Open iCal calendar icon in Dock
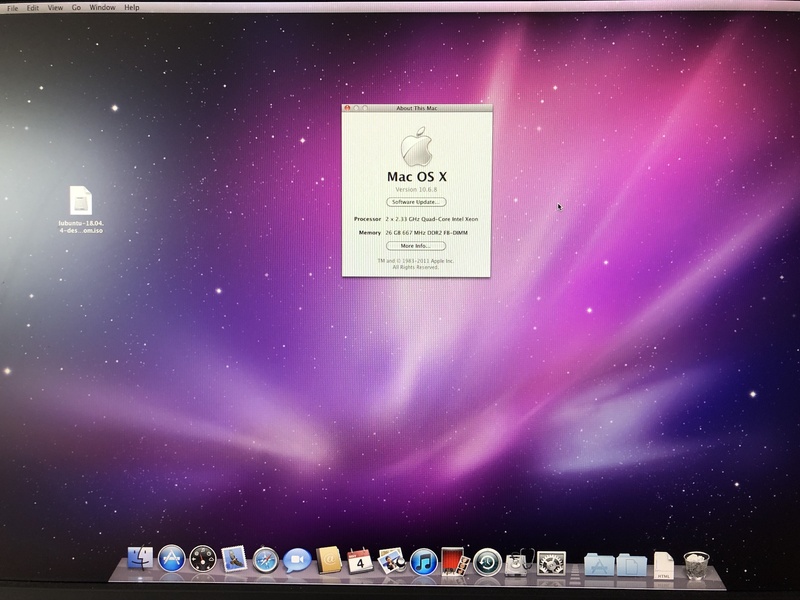 click(x=360, y=561)
